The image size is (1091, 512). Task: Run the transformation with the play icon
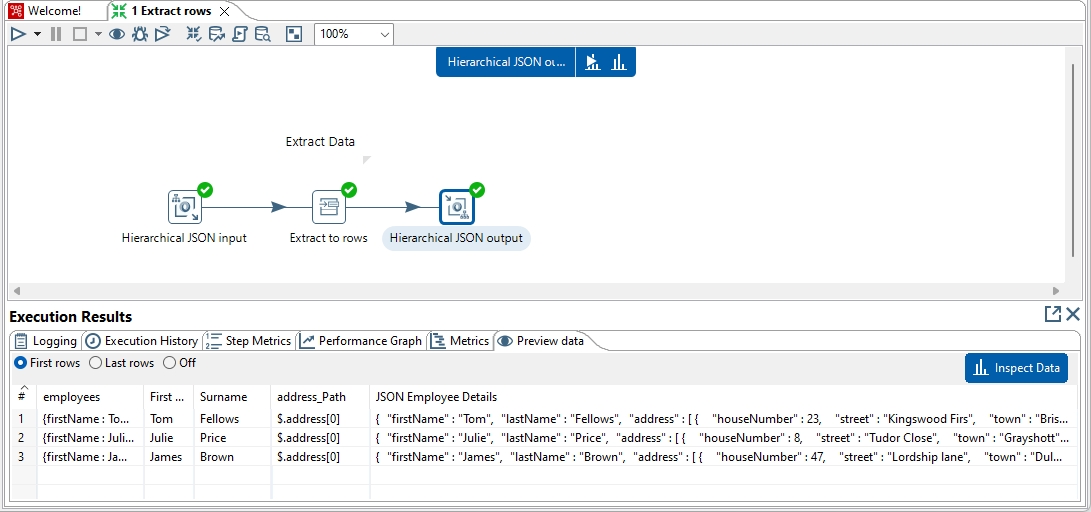[18, 34]
